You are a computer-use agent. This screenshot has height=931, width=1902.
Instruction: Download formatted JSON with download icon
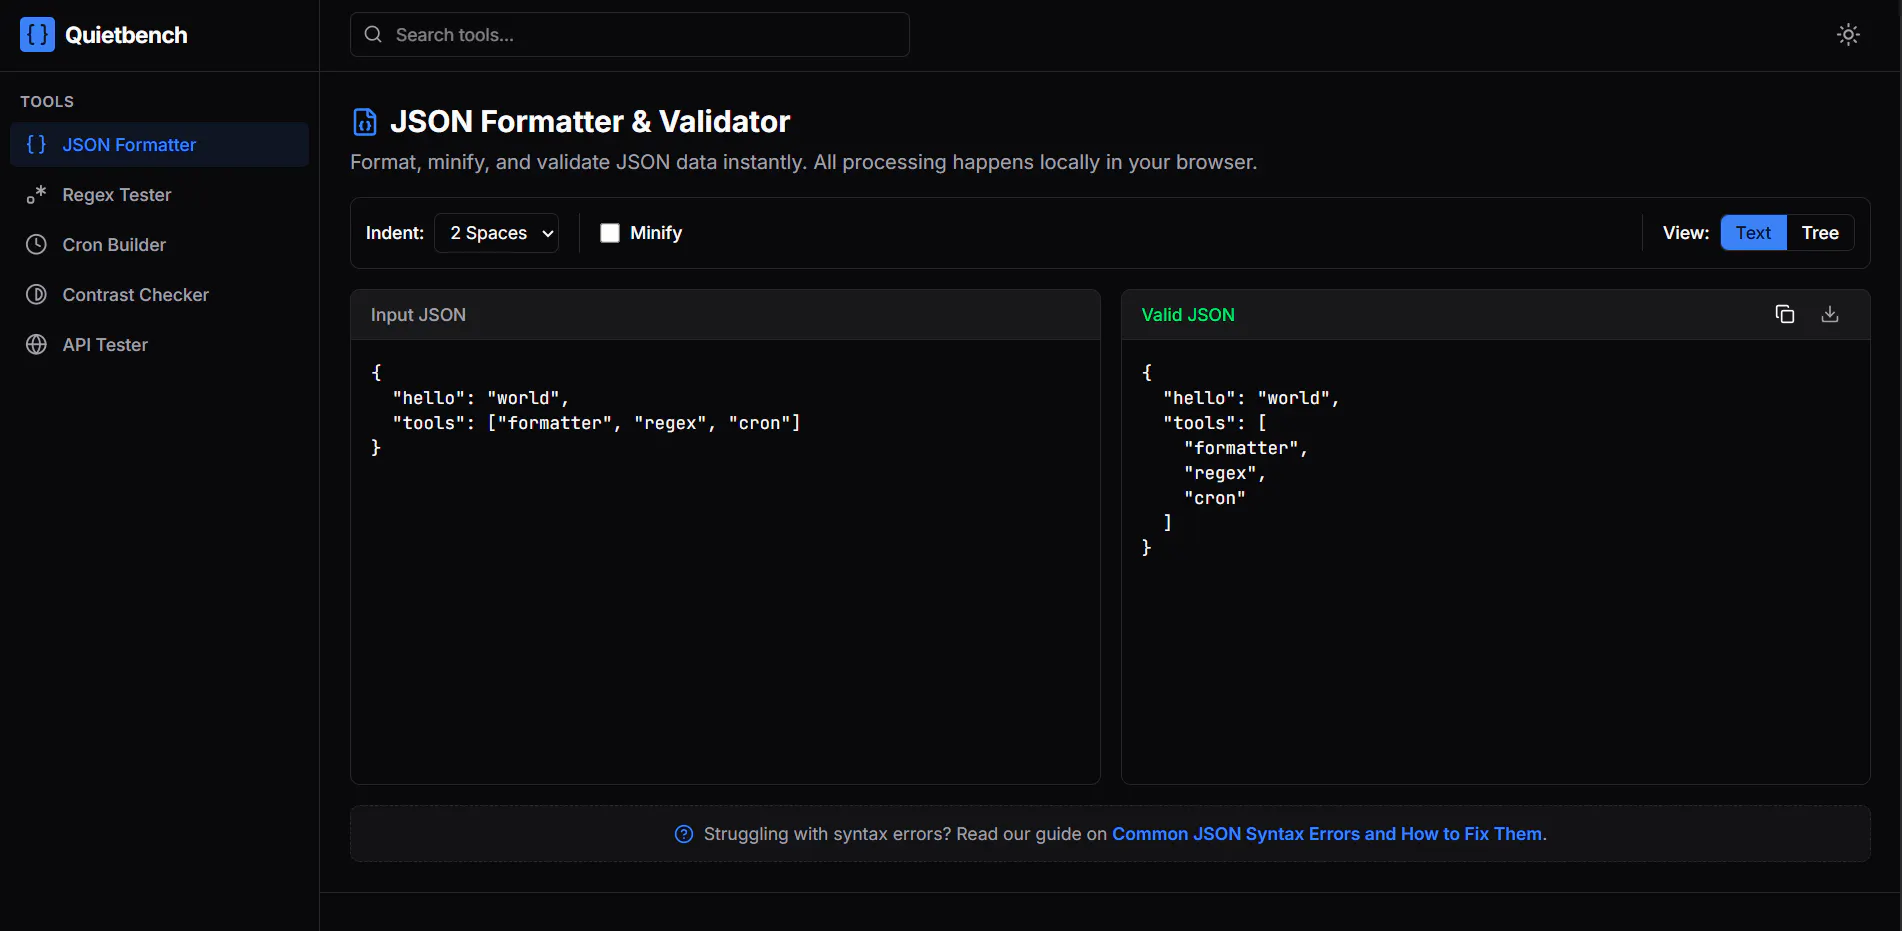pyautogui.click(x=1830, y=314)
